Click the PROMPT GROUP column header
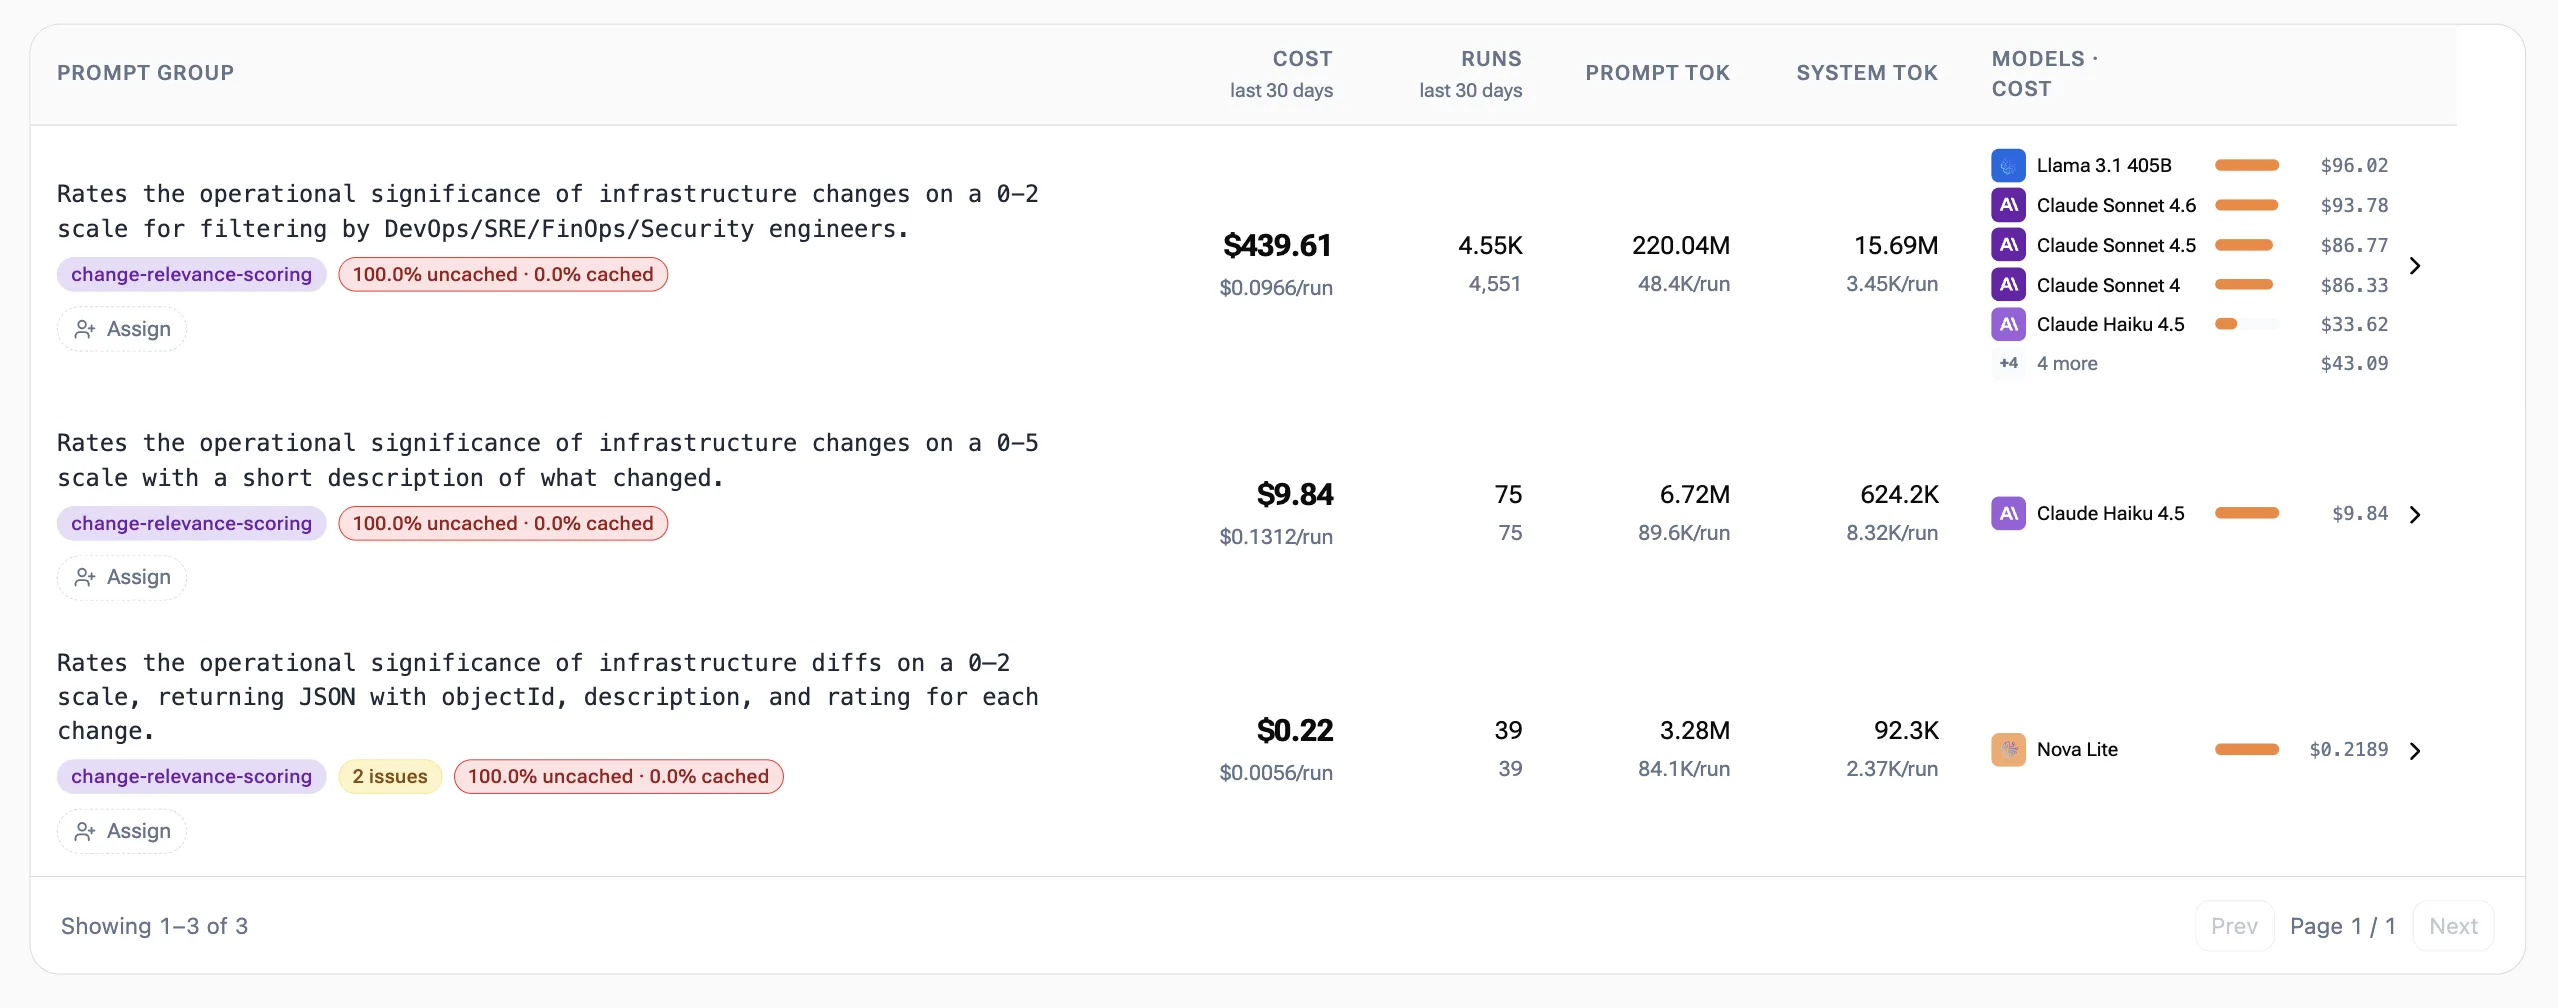Viewport: 2558px width, 1008px height. (x=145, y=73)
